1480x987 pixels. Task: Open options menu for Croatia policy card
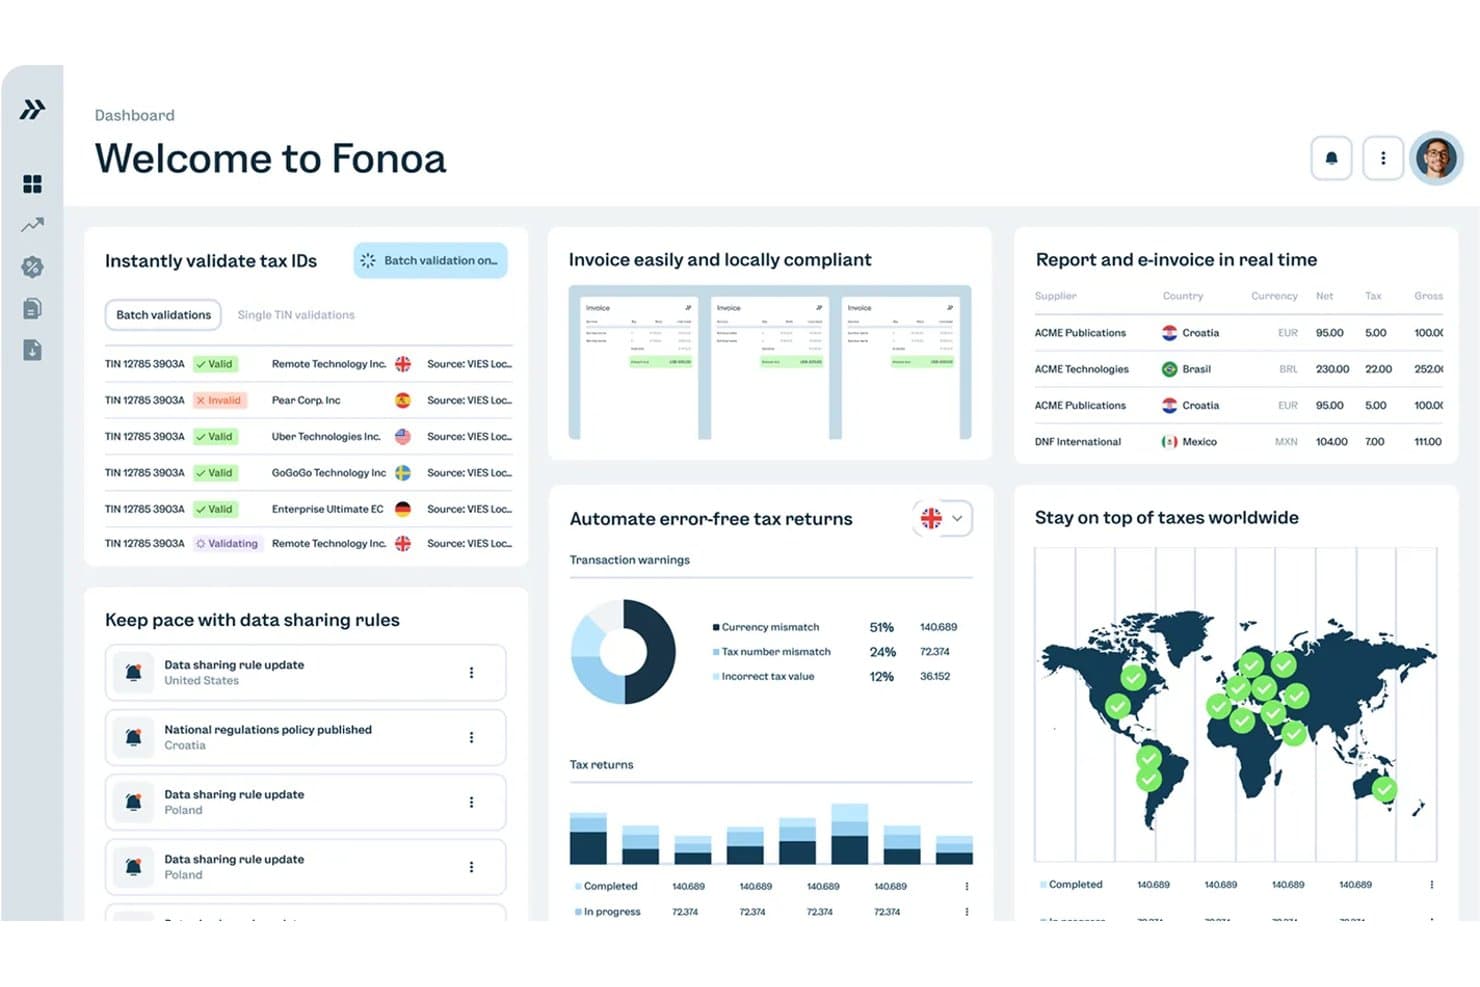(x=471, y=738)
